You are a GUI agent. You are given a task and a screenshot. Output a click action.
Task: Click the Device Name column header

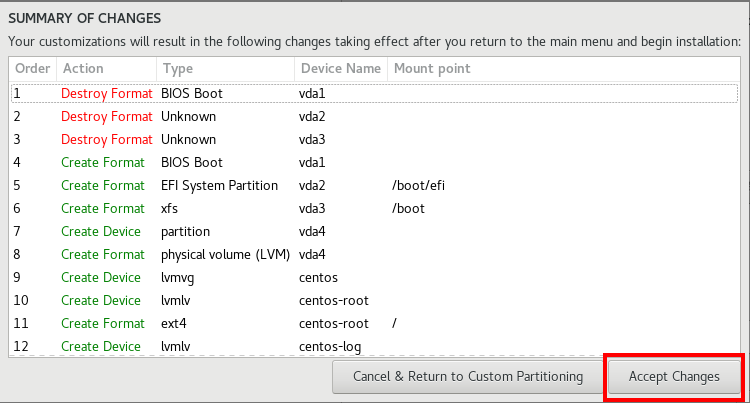(341, 69)
